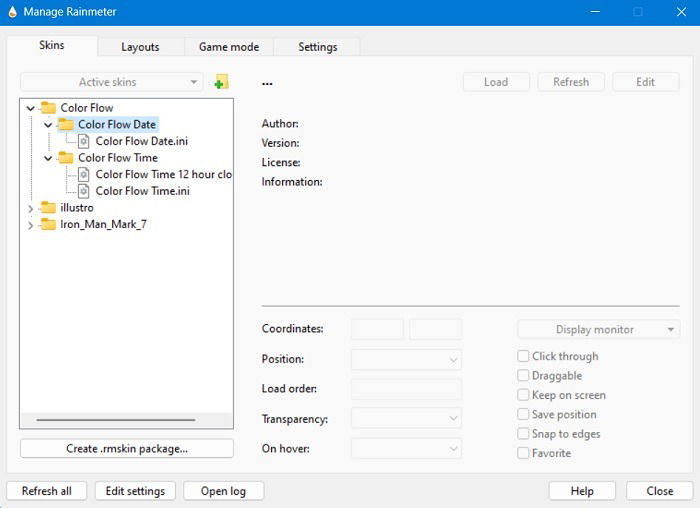Toggle the Draggable checkbox

point(523,375)
